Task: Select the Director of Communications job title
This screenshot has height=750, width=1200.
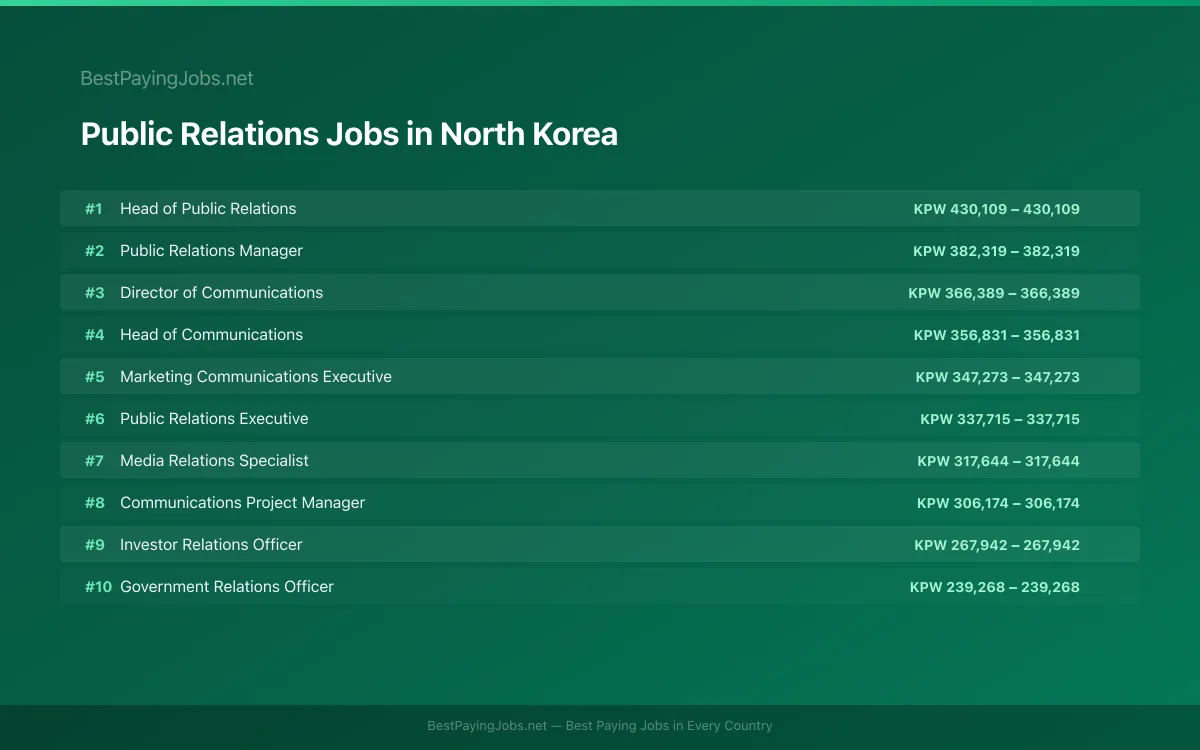Action: (x=221, y=293)
